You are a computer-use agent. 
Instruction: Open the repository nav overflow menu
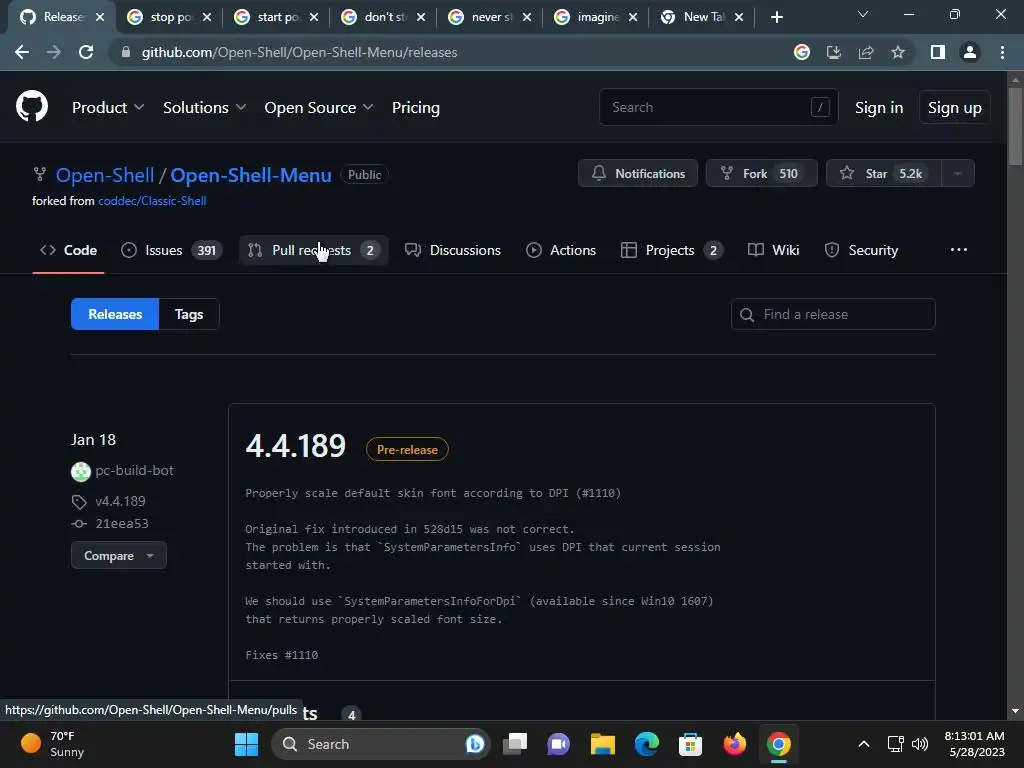click(959, 249)
